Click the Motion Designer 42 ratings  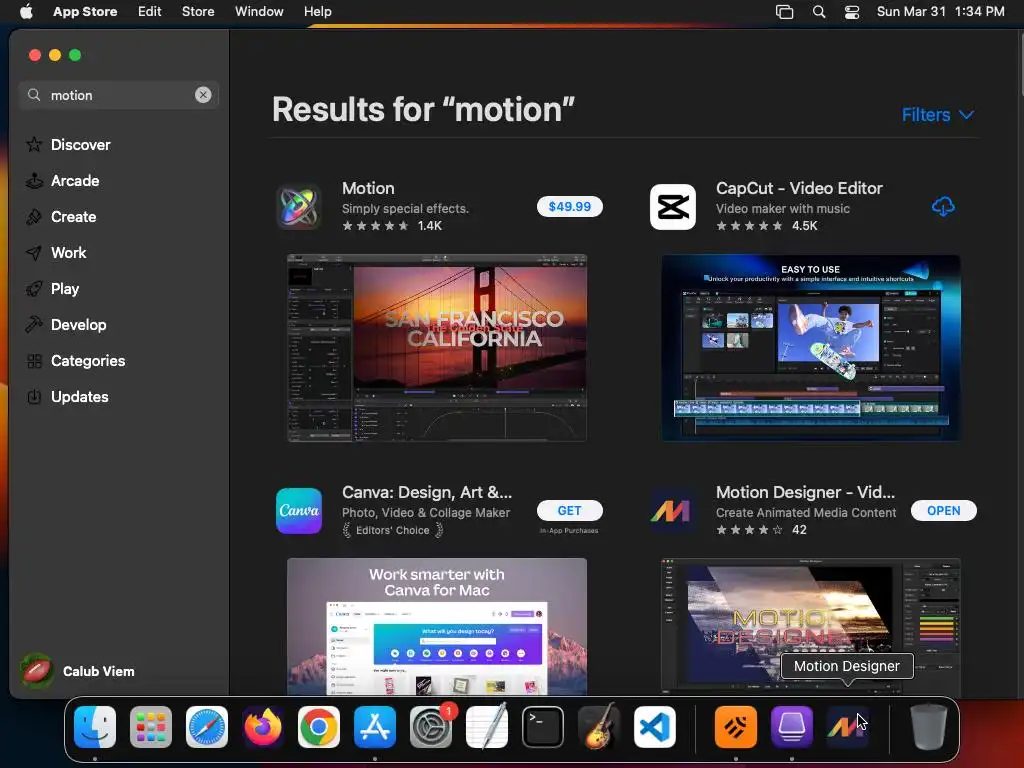(x=761, y=530)
